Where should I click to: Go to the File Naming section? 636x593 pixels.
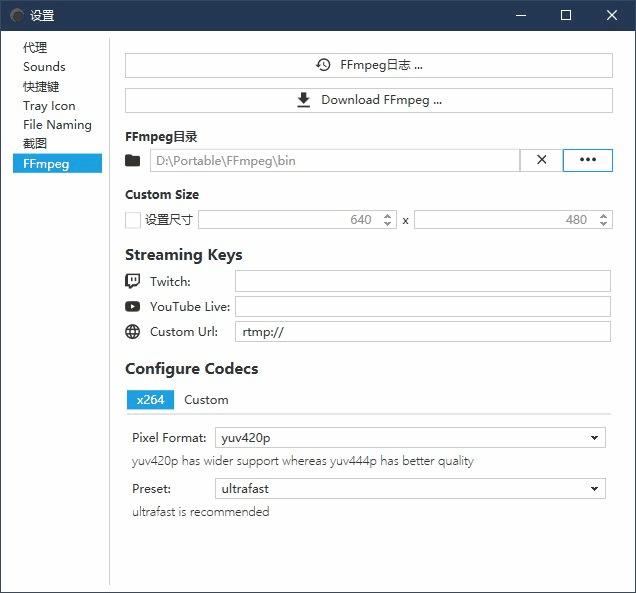pyautogui.click(x=57, y=125)
